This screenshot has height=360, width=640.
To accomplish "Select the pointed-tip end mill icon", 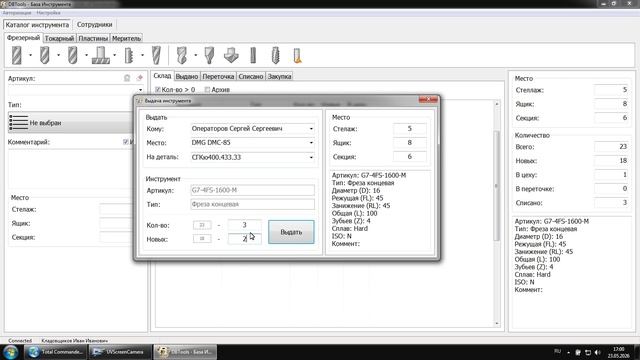I will (45, 56).
